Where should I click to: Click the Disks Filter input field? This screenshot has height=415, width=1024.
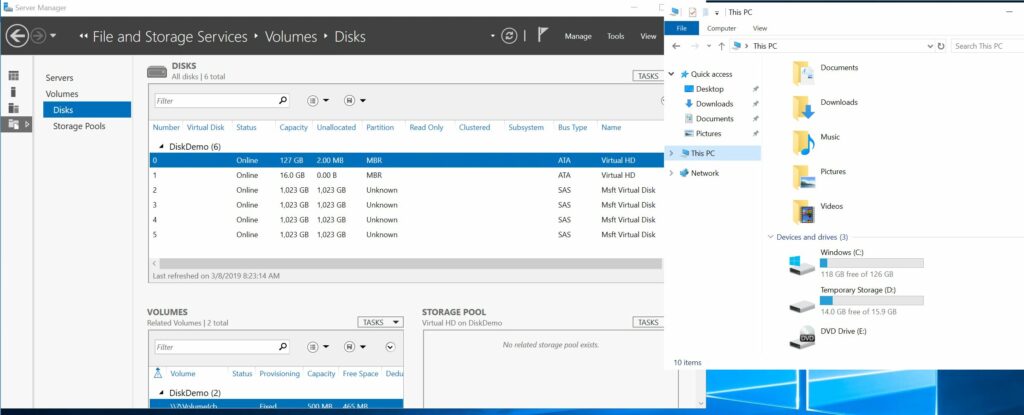pyautogui.click(x=214, y=101)
